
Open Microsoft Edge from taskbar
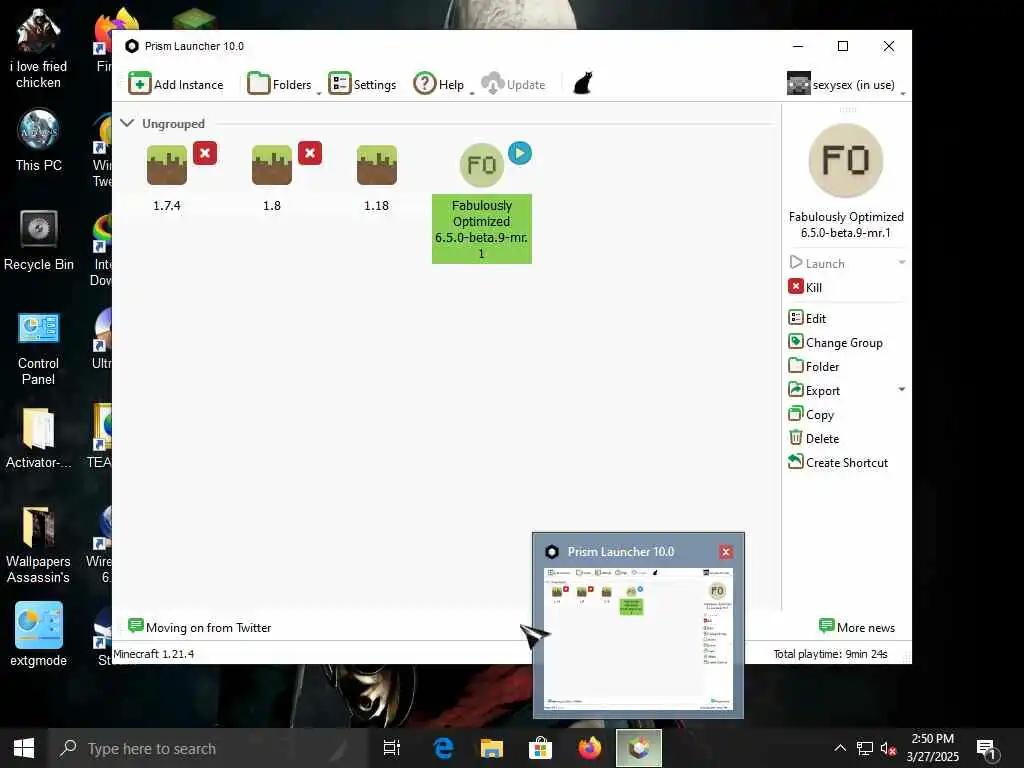443,748
